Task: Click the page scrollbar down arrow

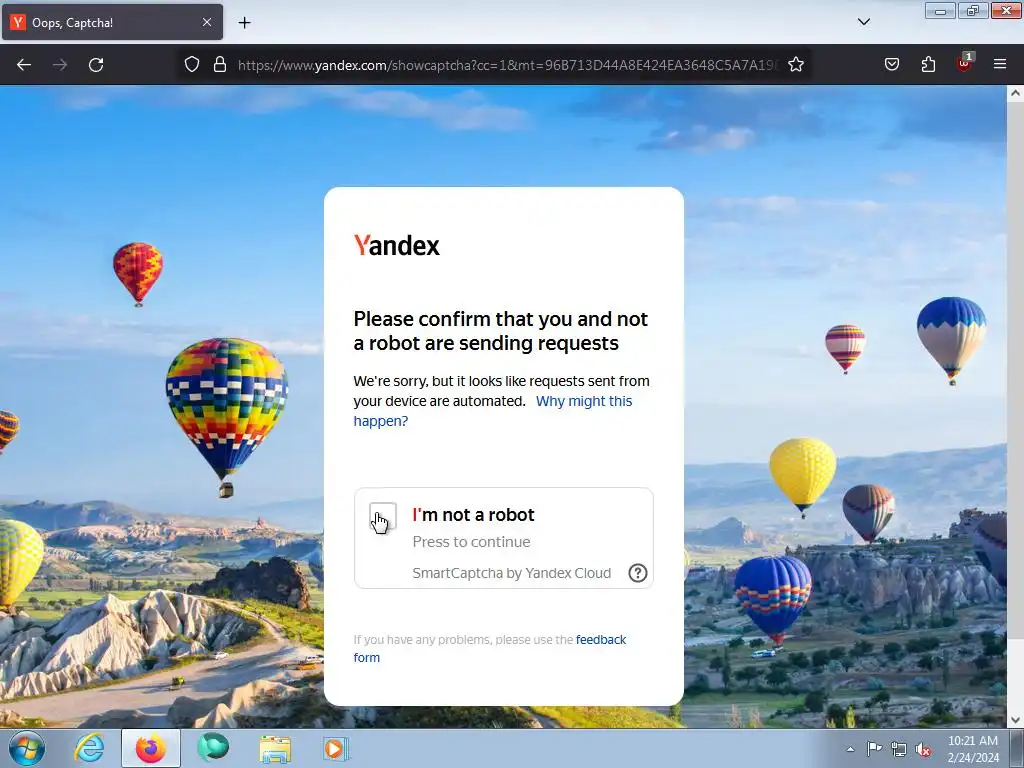Action: coord(1015,720)
